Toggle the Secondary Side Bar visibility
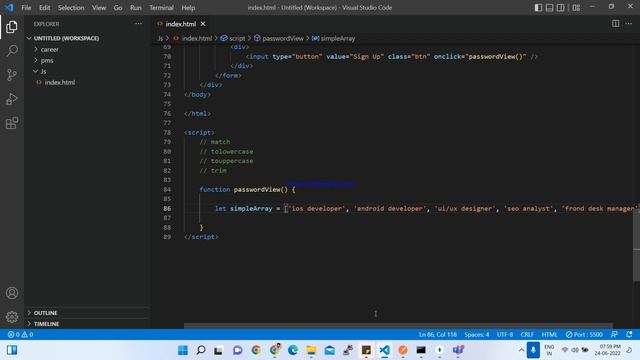 [x=561, y=7]
